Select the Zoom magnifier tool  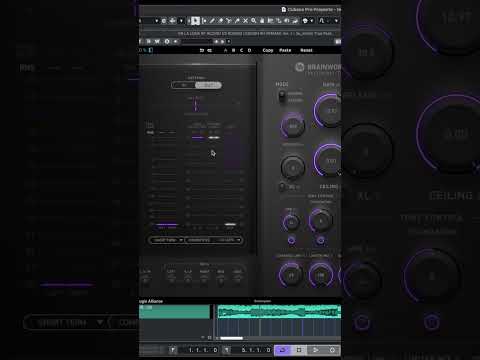click(x=254, y=21)
